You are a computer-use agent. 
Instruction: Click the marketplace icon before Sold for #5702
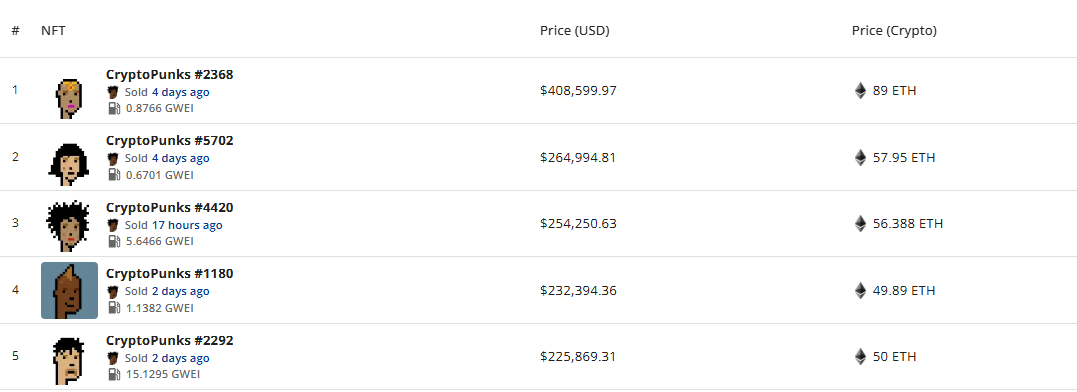pos(113,158)
